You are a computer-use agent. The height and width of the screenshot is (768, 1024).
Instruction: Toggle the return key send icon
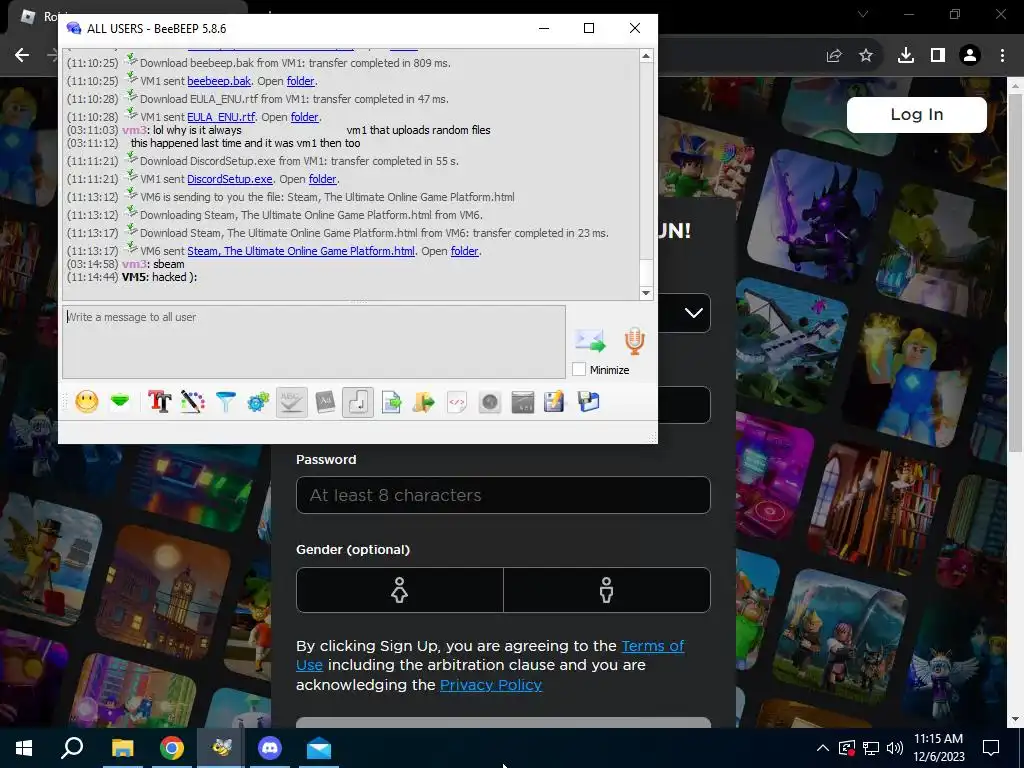[x=357, y=402]
